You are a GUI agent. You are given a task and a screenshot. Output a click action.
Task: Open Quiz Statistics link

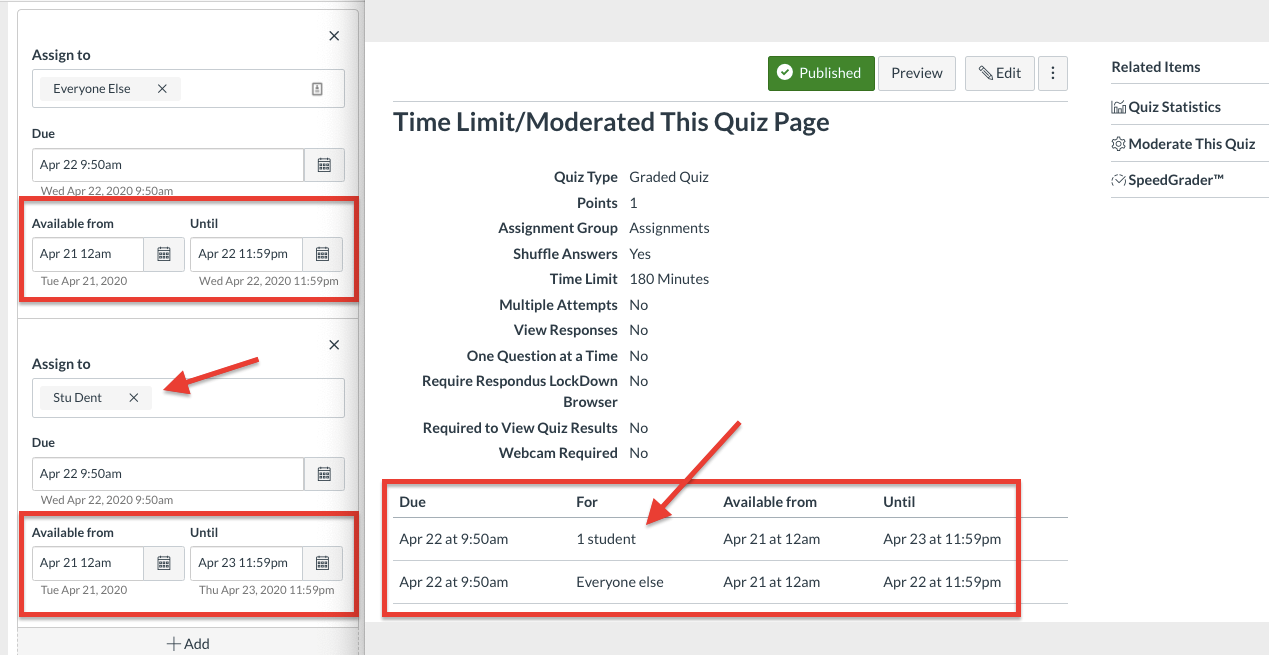click(1174, 107)
